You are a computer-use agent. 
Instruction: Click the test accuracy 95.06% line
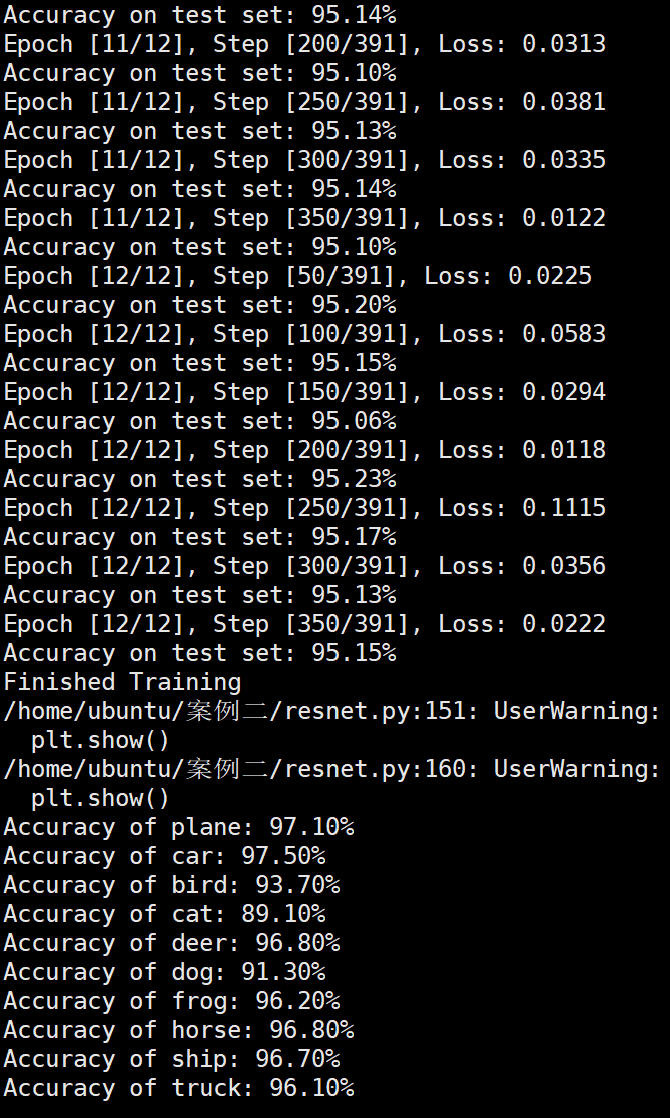tap(200, 421)
